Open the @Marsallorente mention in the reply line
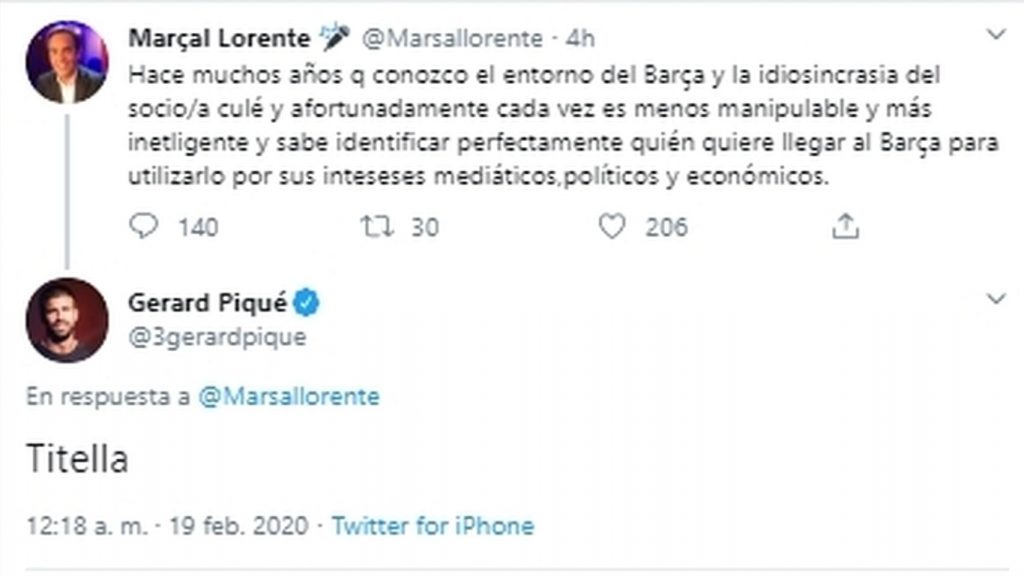Screen dimensions: 1024x576 [x=290, y=396]
